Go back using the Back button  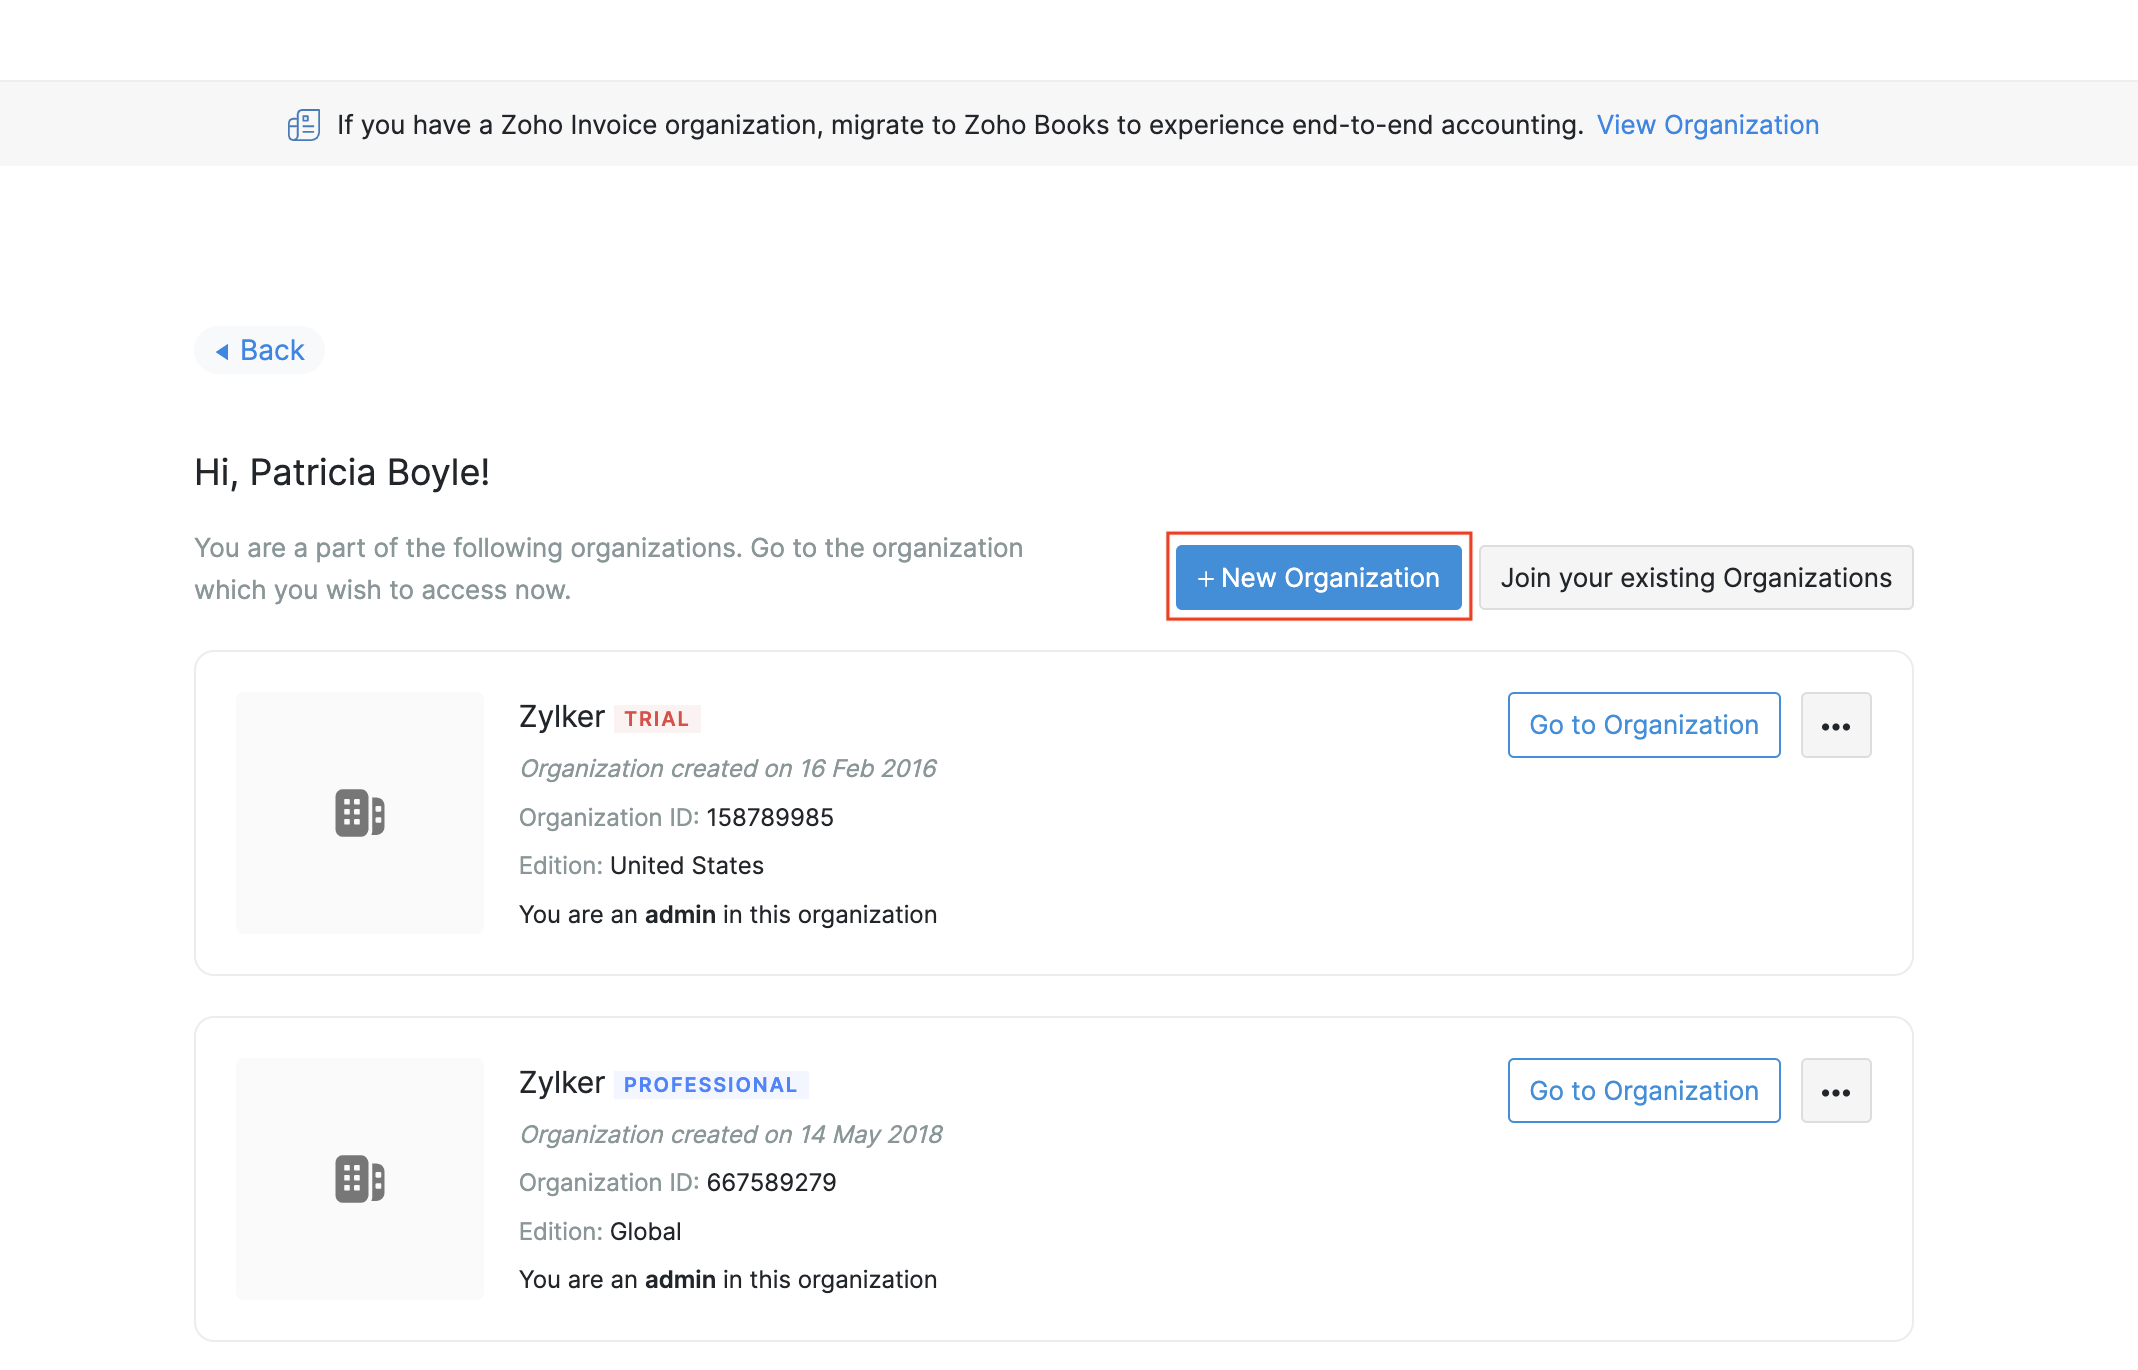tap(260, 351)
